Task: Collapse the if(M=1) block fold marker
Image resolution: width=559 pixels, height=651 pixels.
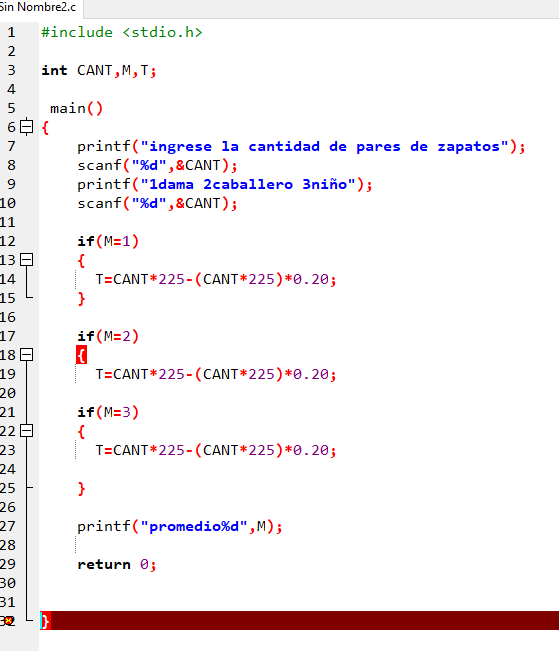Action: tap(27, 259)
